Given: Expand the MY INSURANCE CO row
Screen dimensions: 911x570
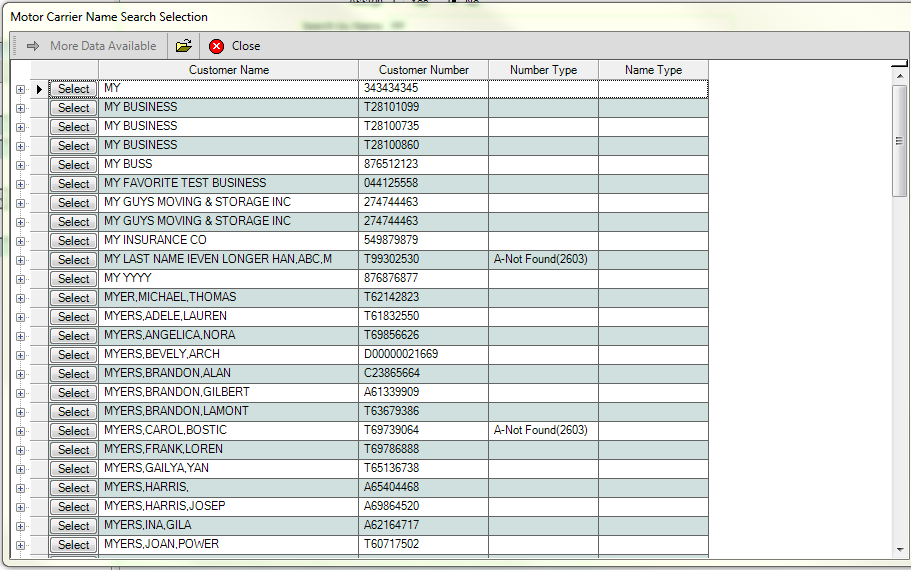Looking at the screenshot, I should tap(20, 241).
